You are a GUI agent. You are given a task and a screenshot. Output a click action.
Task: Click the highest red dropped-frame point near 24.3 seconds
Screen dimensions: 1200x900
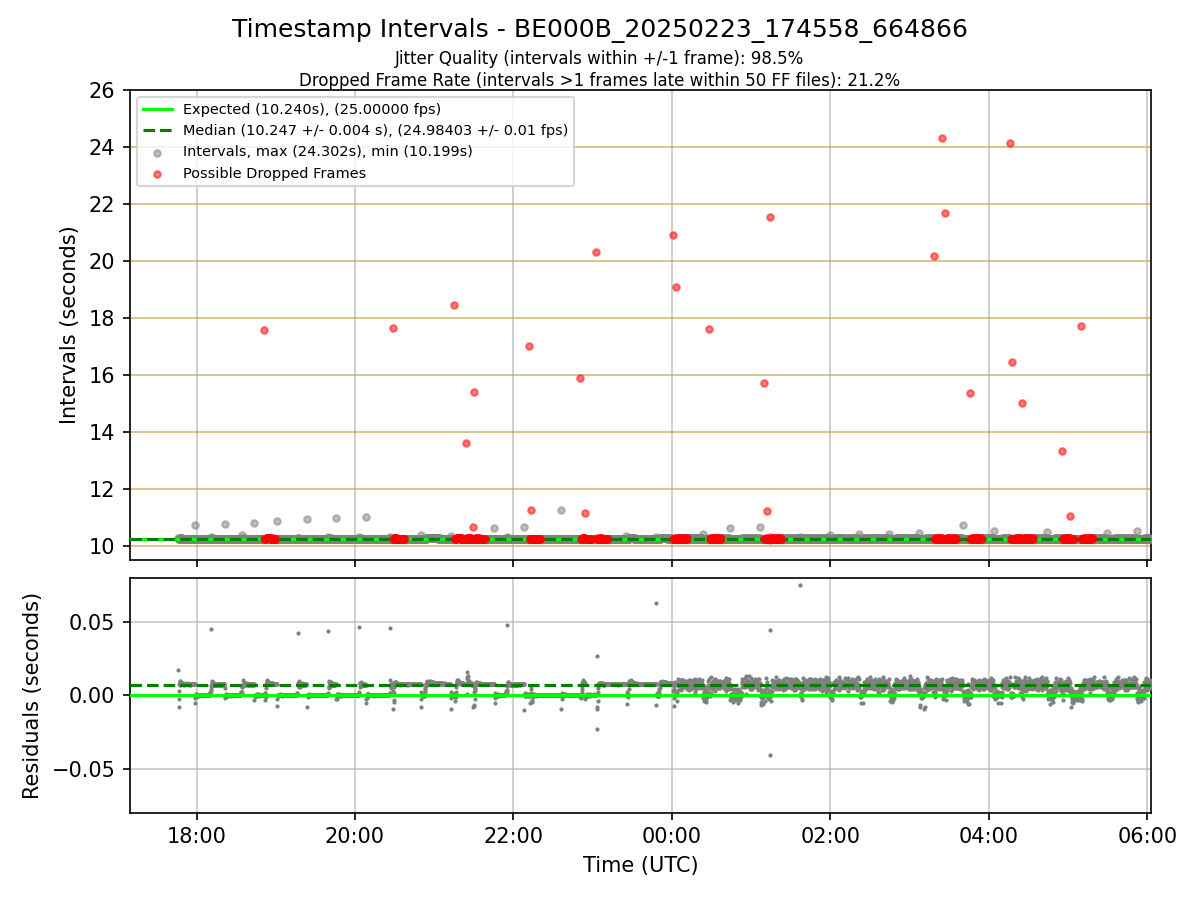point(942,138)
